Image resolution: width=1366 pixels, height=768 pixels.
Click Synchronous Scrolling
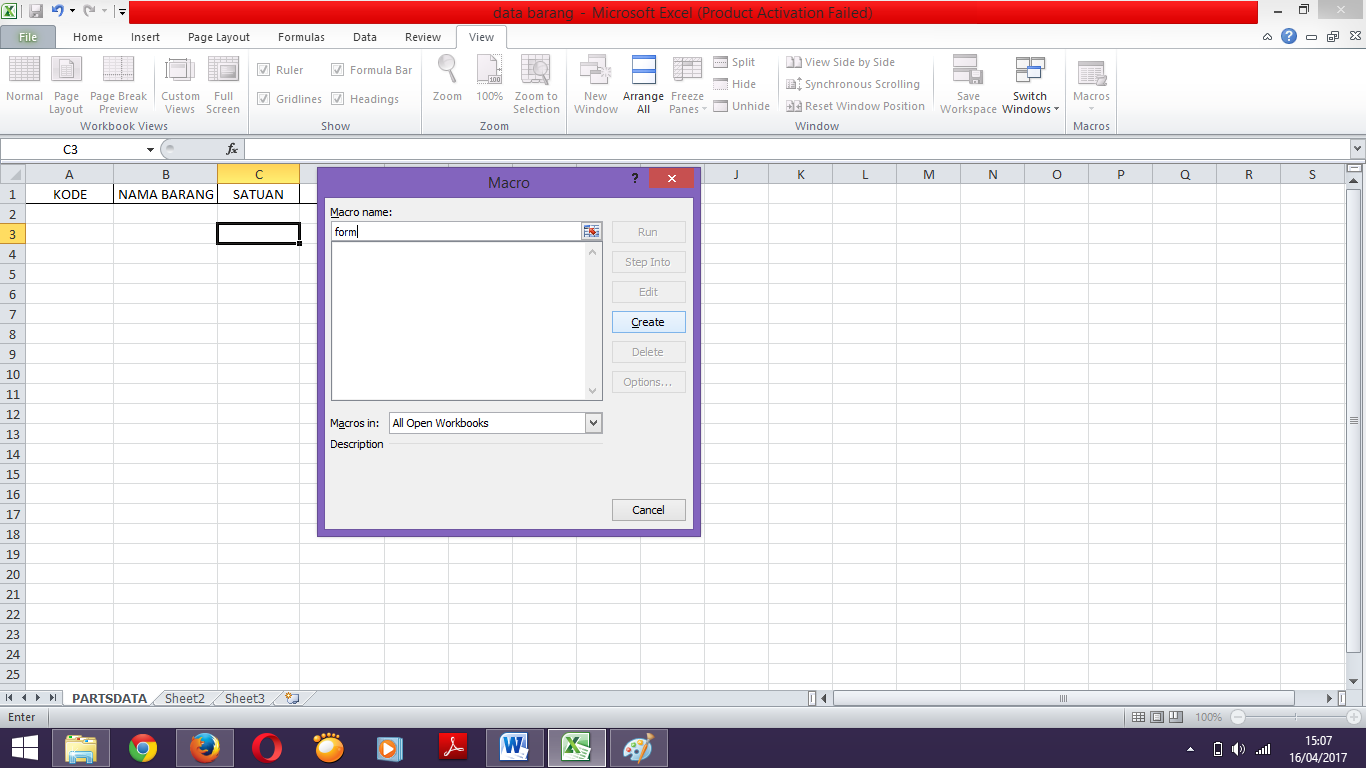[852, 84]
